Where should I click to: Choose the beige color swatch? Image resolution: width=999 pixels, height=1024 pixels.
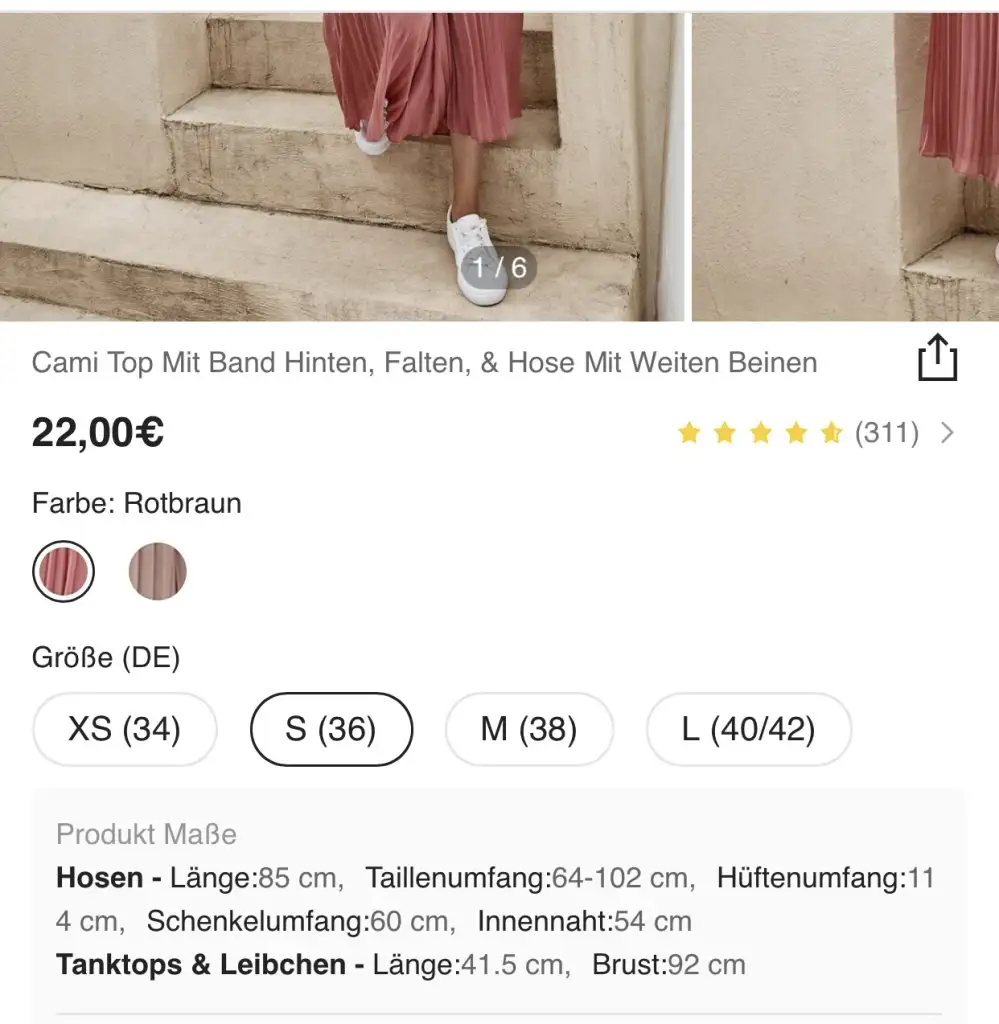tap(157, 571)
